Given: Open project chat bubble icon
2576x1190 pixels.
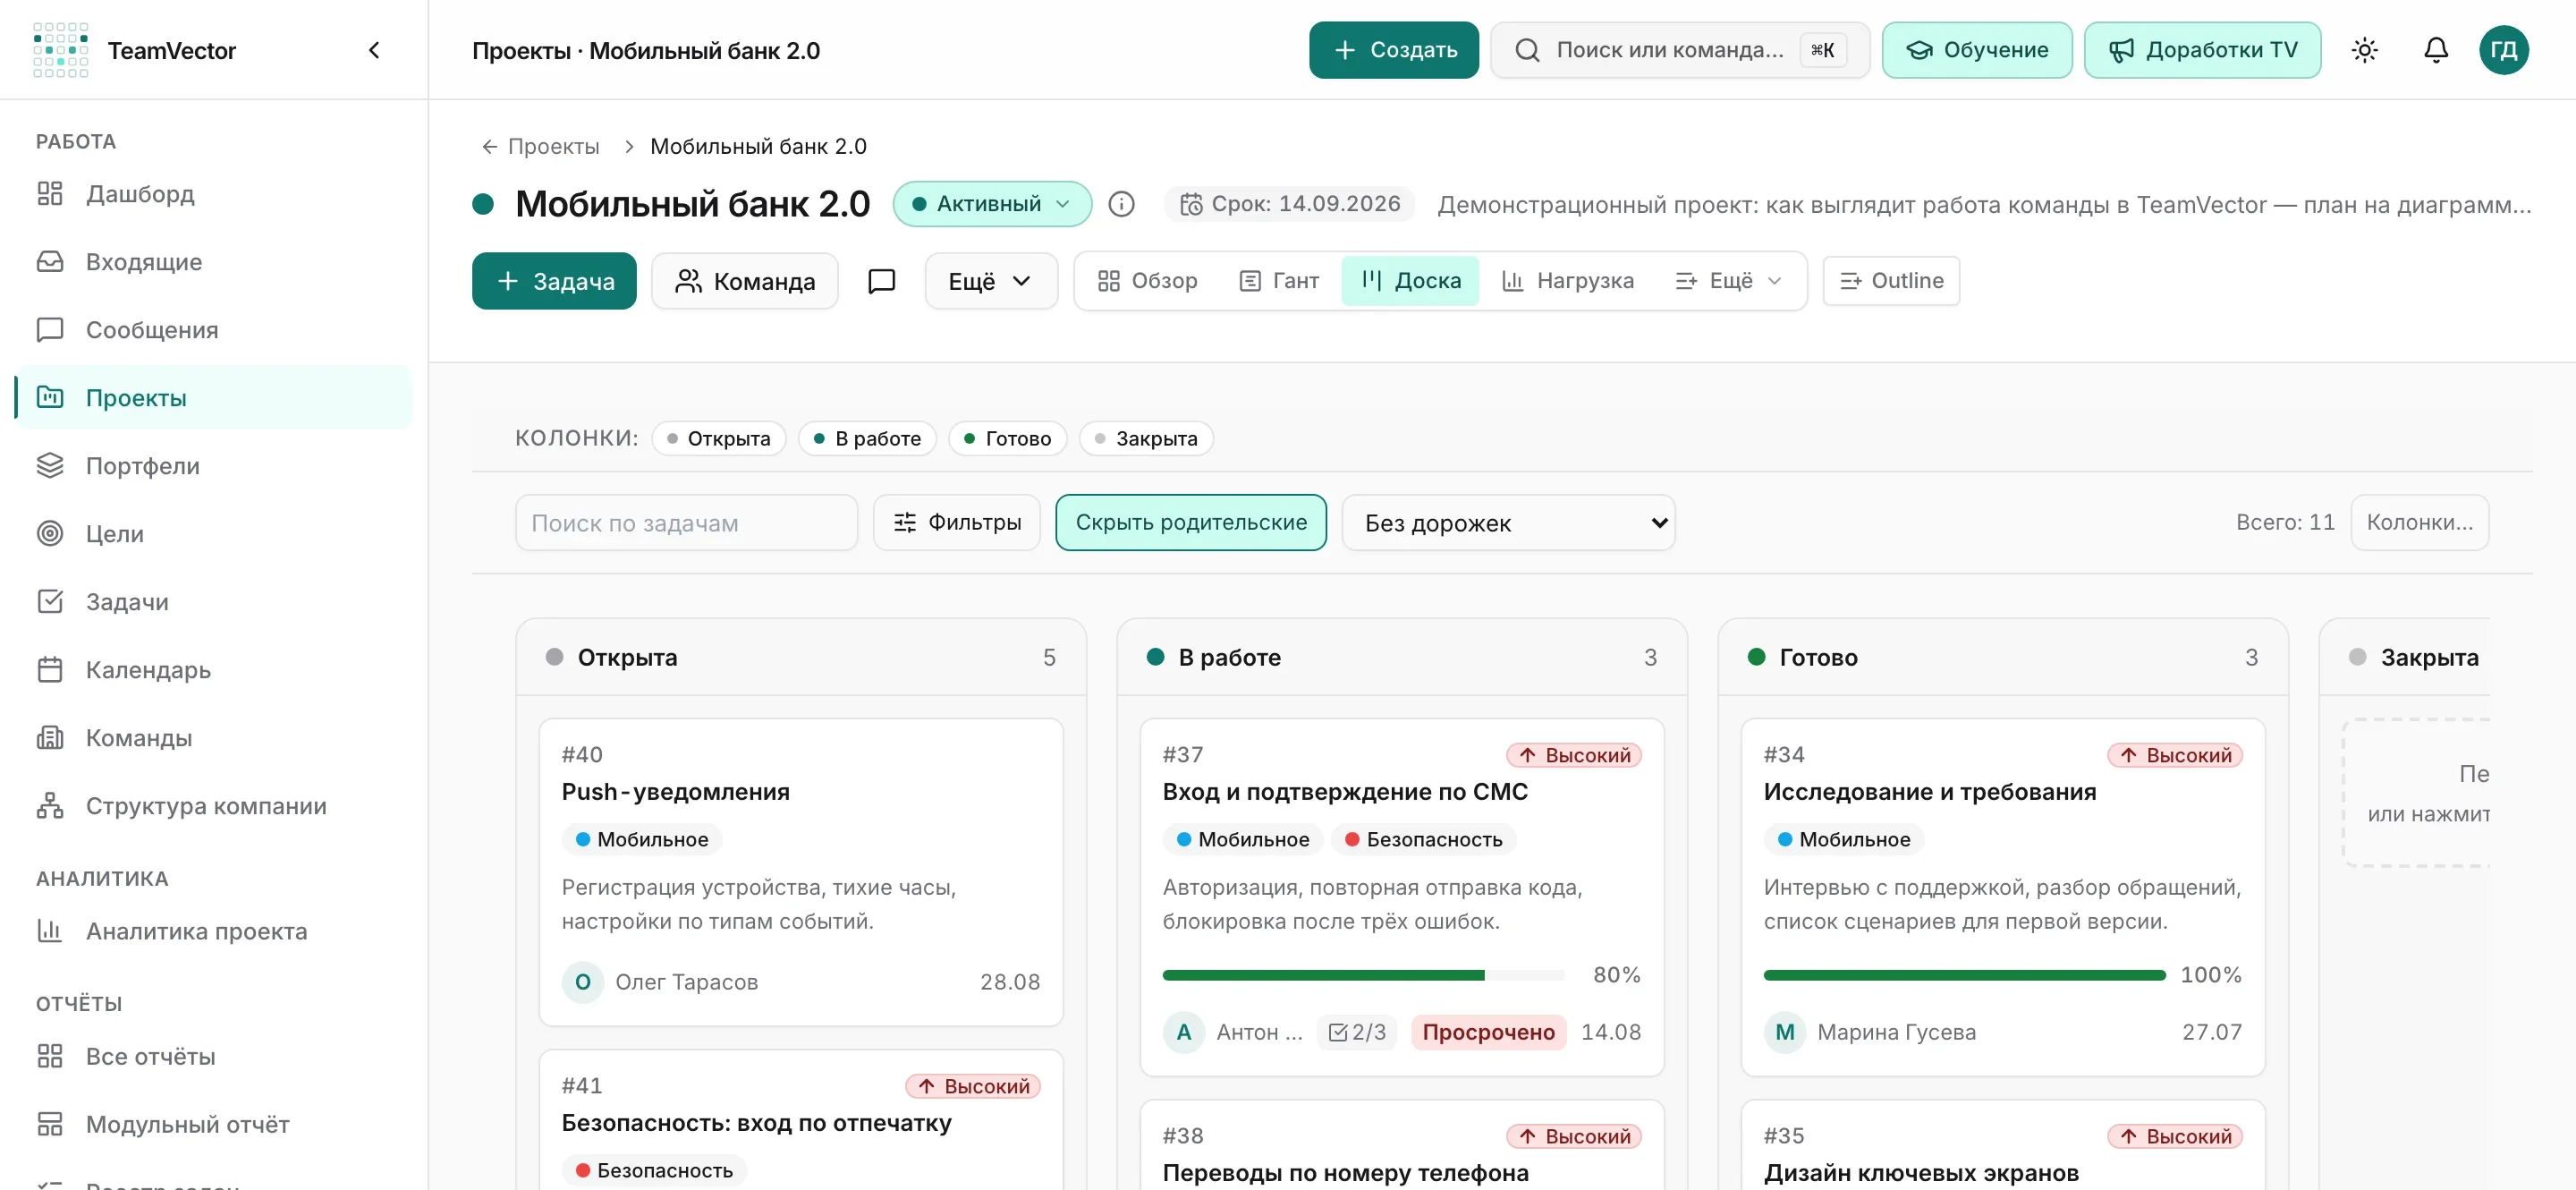Looking at the screenshot, I should pyautogui.click(x=881, y=281).
